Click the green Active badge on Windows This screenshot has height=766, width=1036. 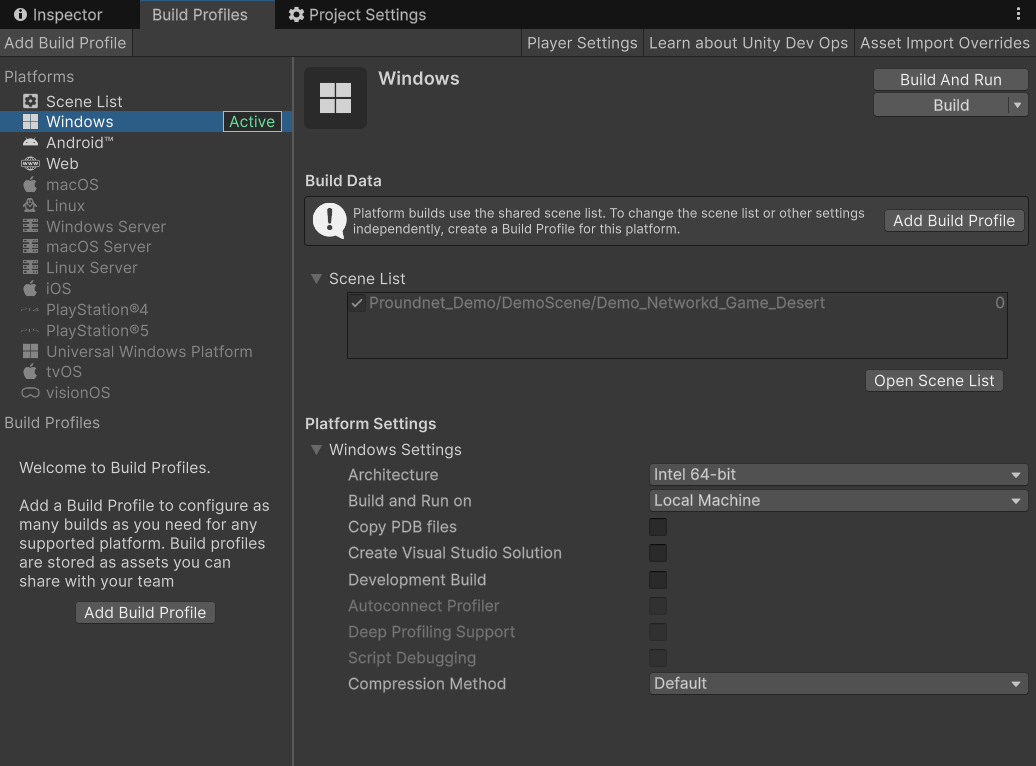pos(252,122)
